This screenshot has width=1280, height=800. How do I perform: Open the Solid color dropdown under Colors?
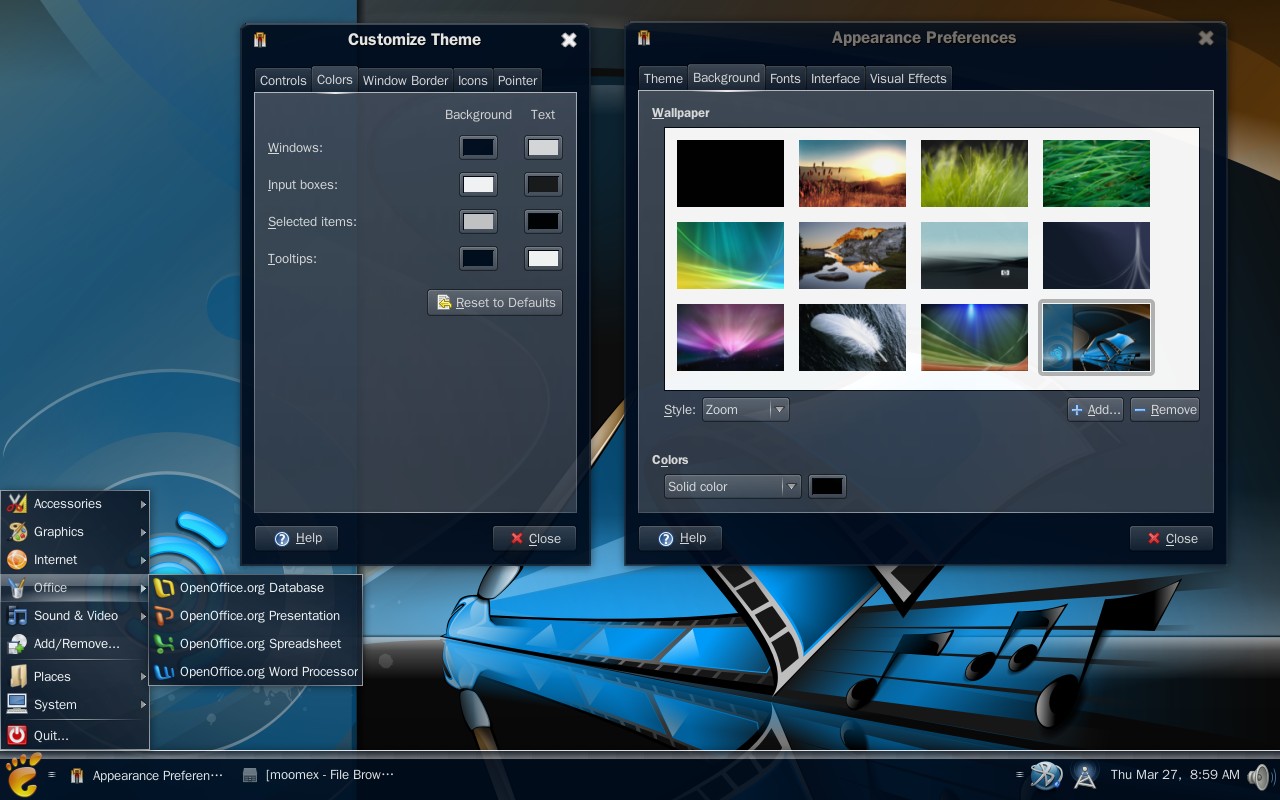click(732, 486)
